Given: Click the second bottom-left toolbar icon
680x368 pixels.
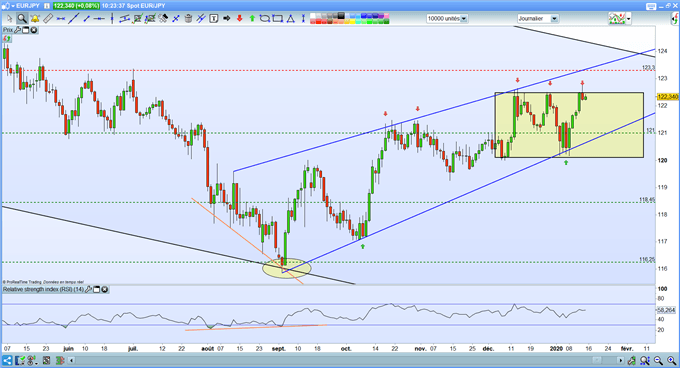Looking at the screenshot, I should [x=20, y=361].
